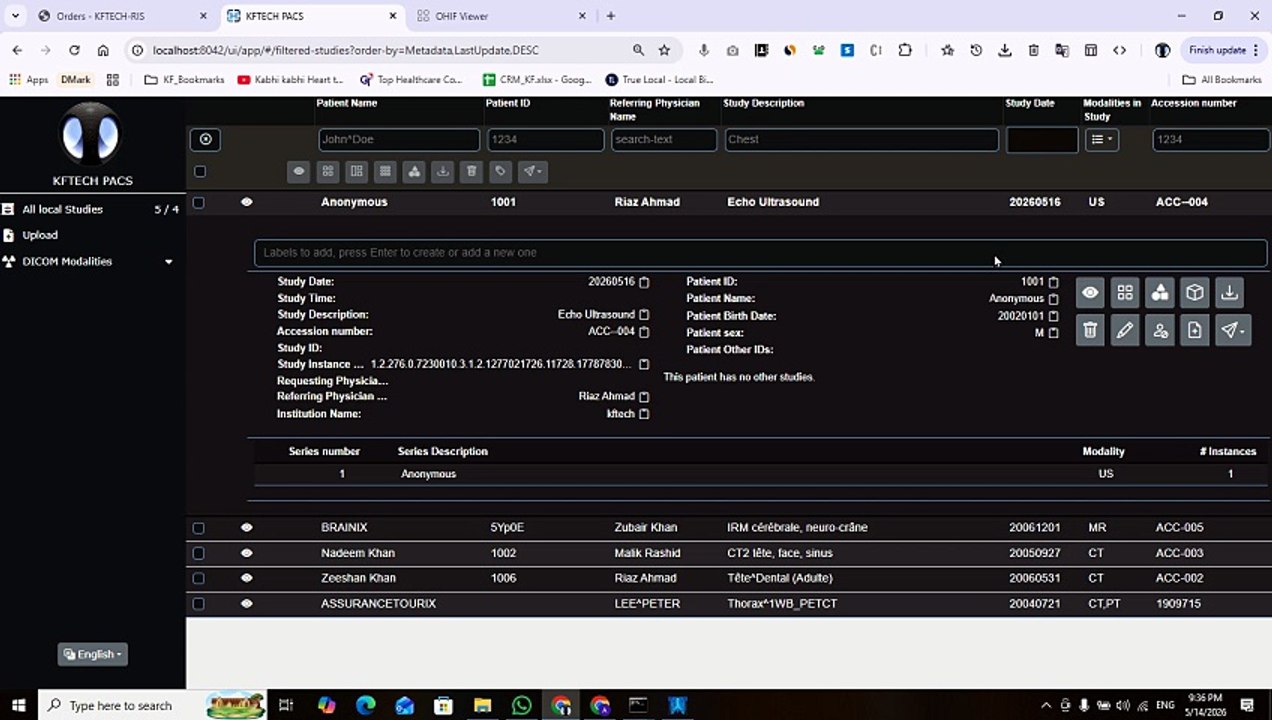Copy the Accession number ACC--004
This screenshot has width=1272, height=720.
pos(644,332)
